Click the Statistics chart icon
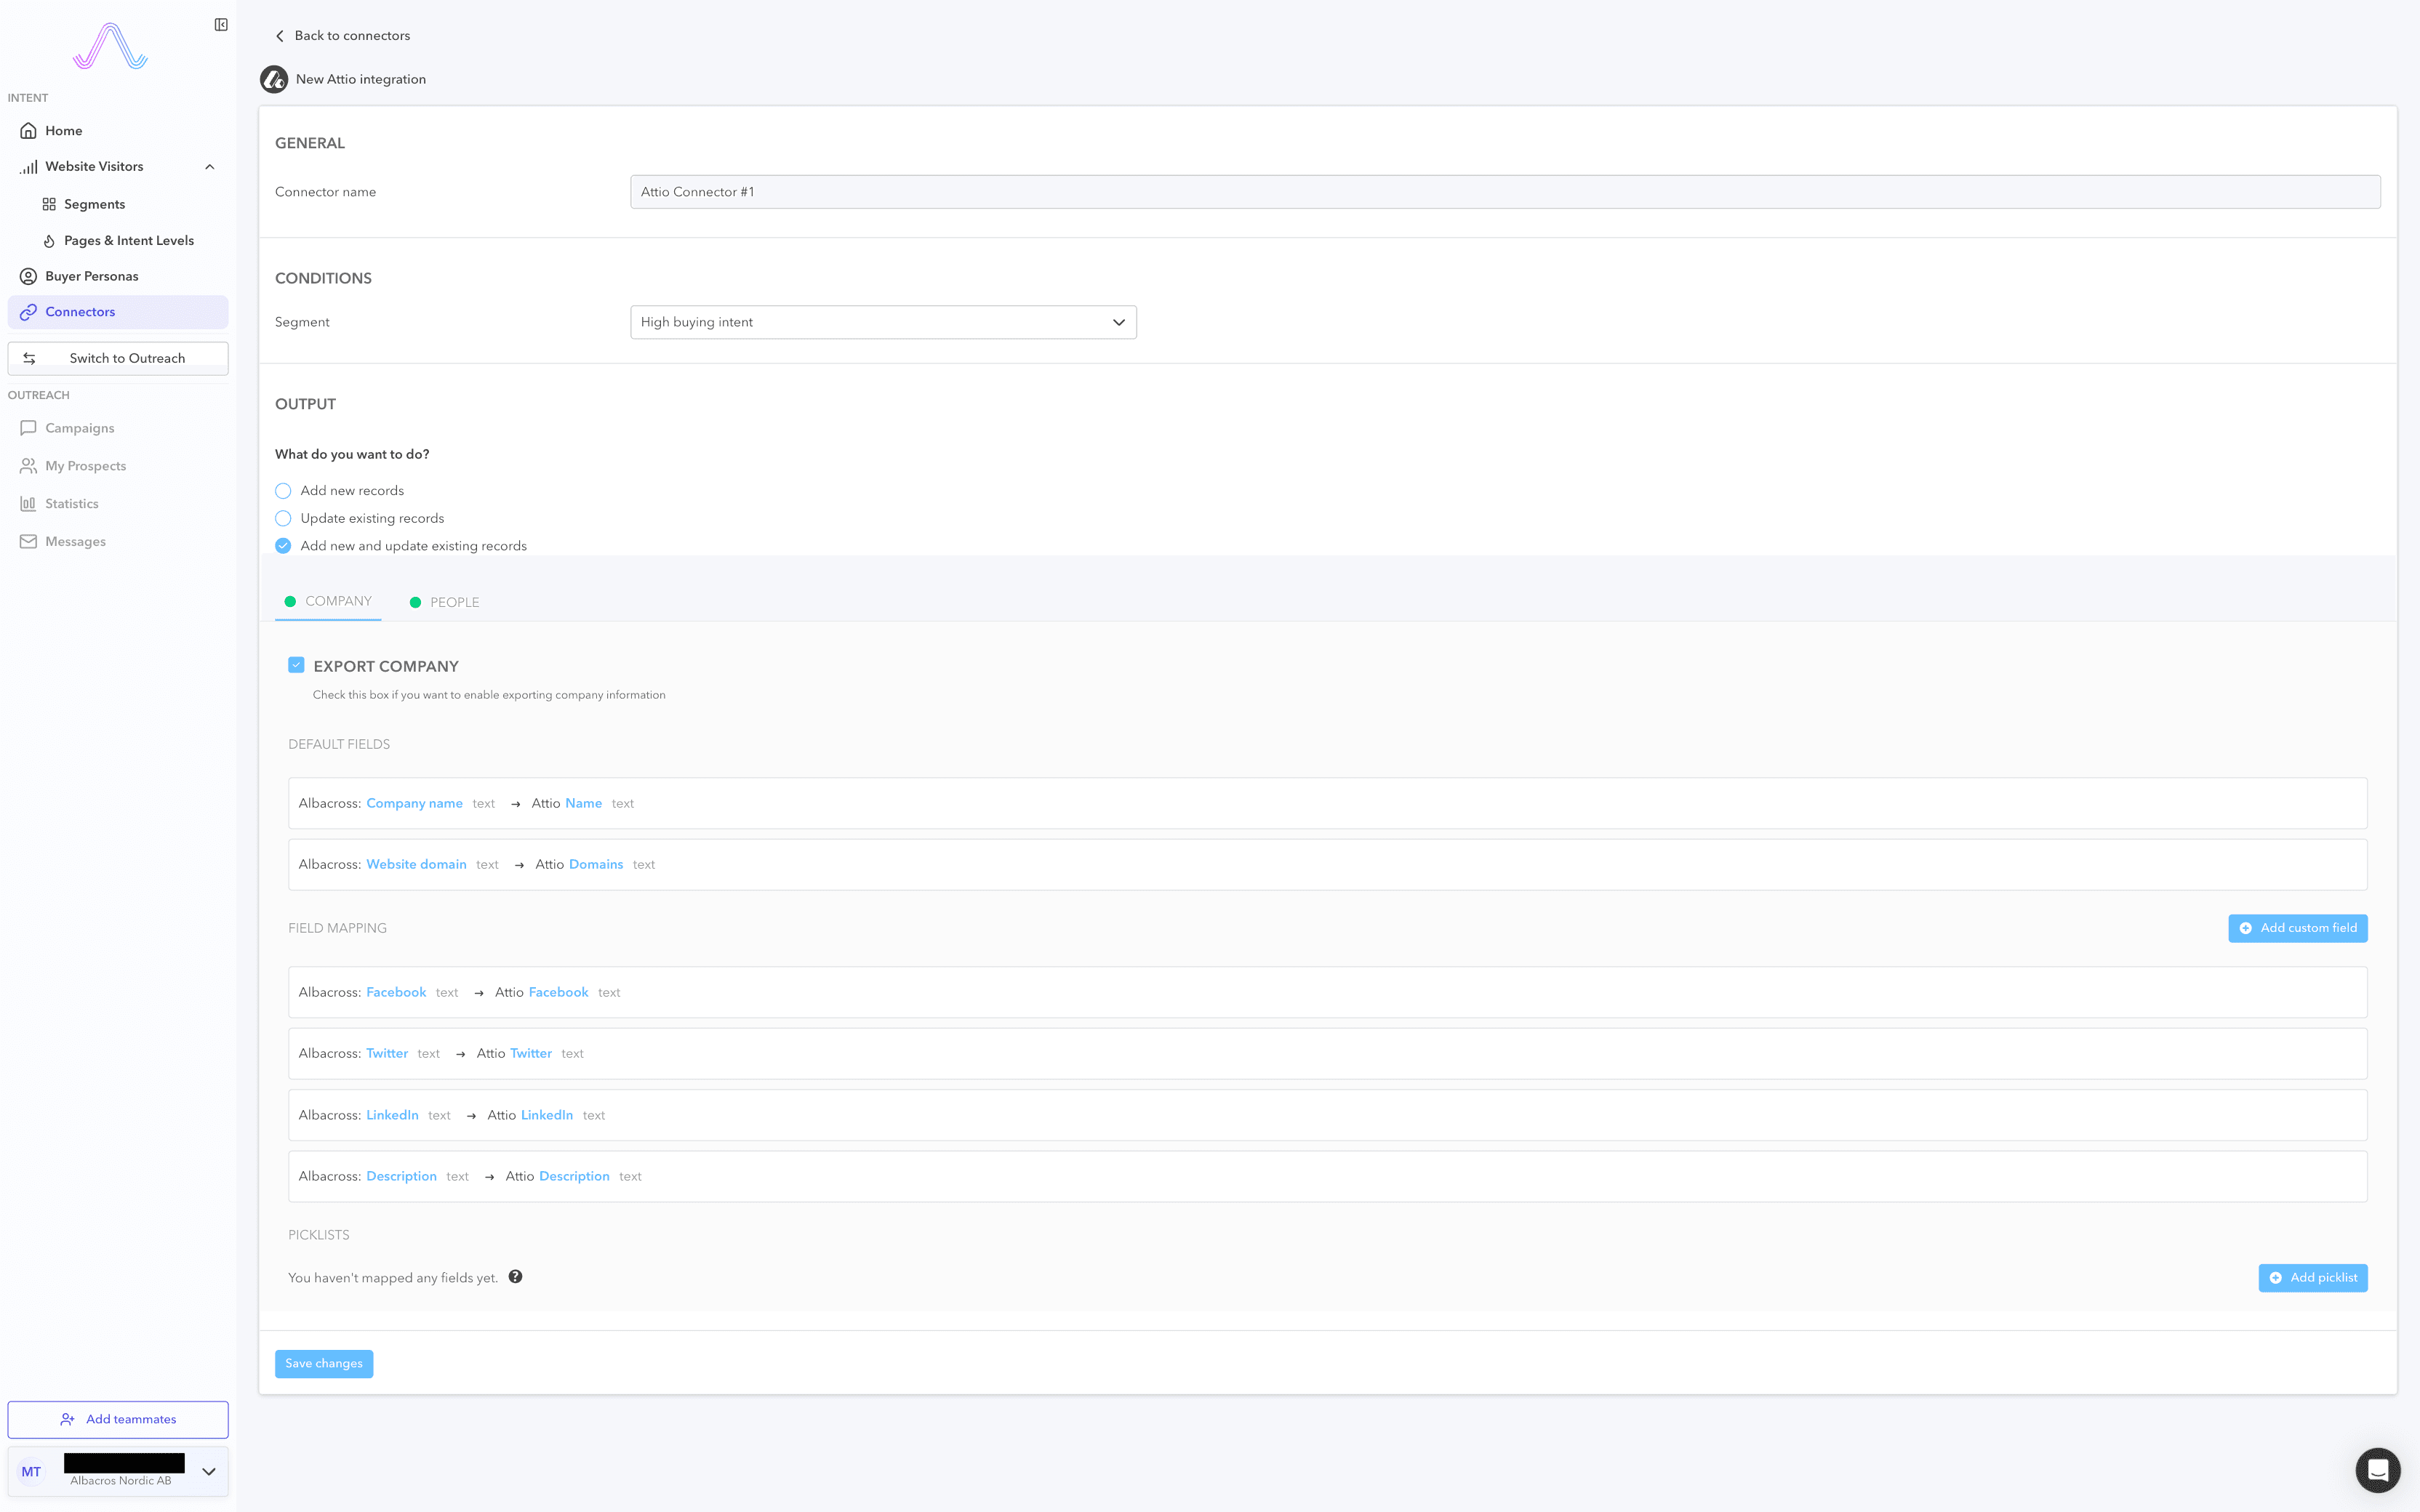This screenshot has width=2420, height=1512. point(28,504)
